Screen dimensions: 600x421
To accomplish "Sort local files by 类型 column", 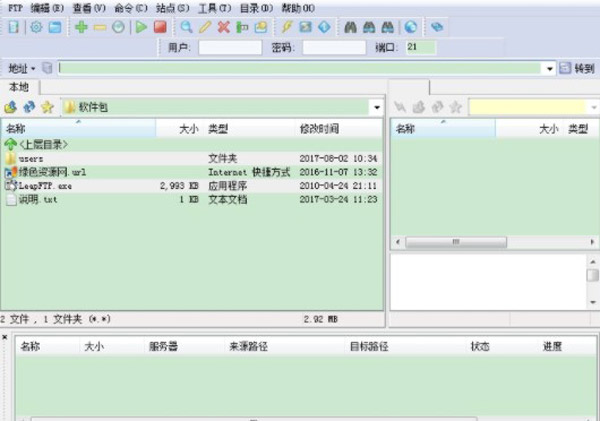I will click(x=249, y=129).
